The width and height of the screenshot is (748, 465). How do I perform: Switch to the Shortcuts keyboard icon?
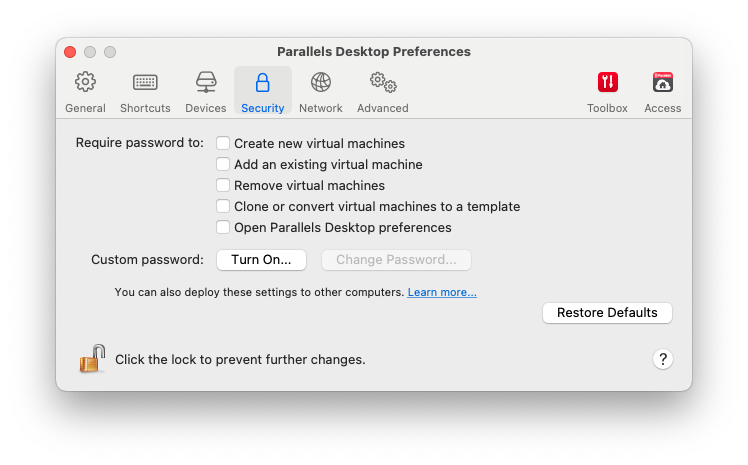tap(145, 83)
